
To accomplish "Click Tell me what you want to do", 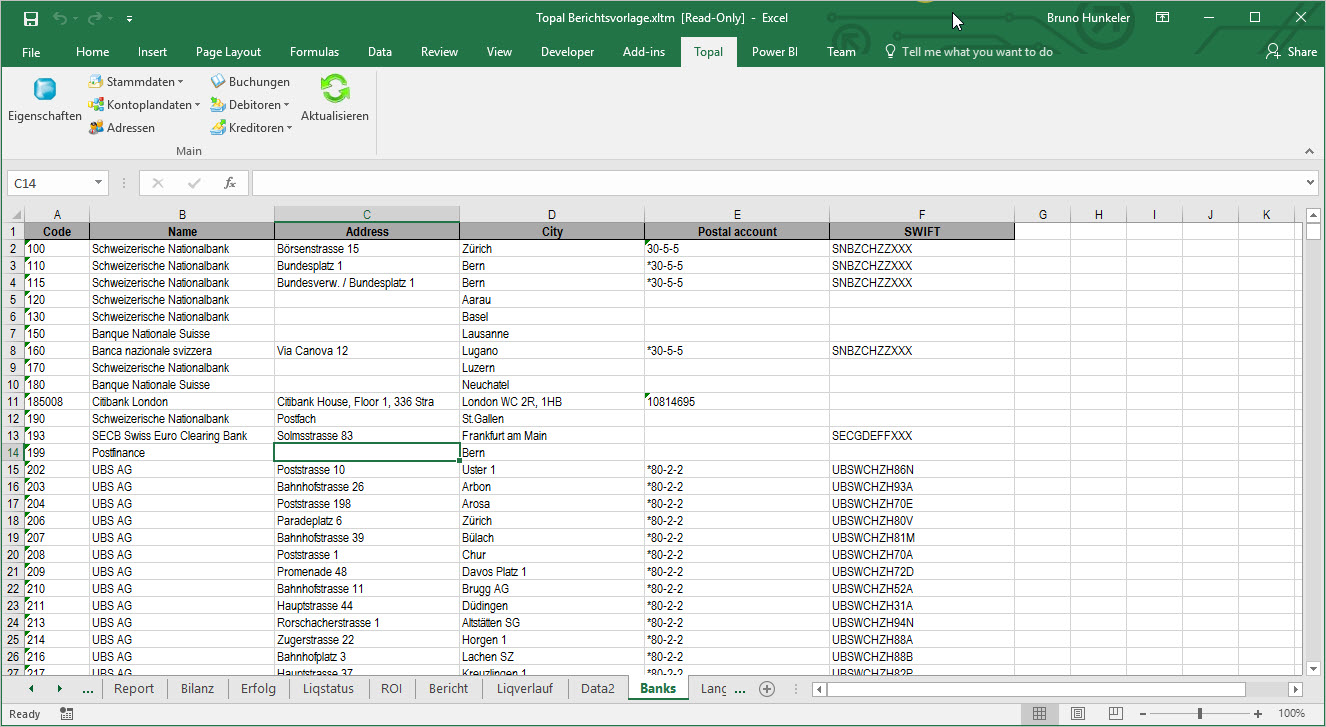I will point(976,52).
